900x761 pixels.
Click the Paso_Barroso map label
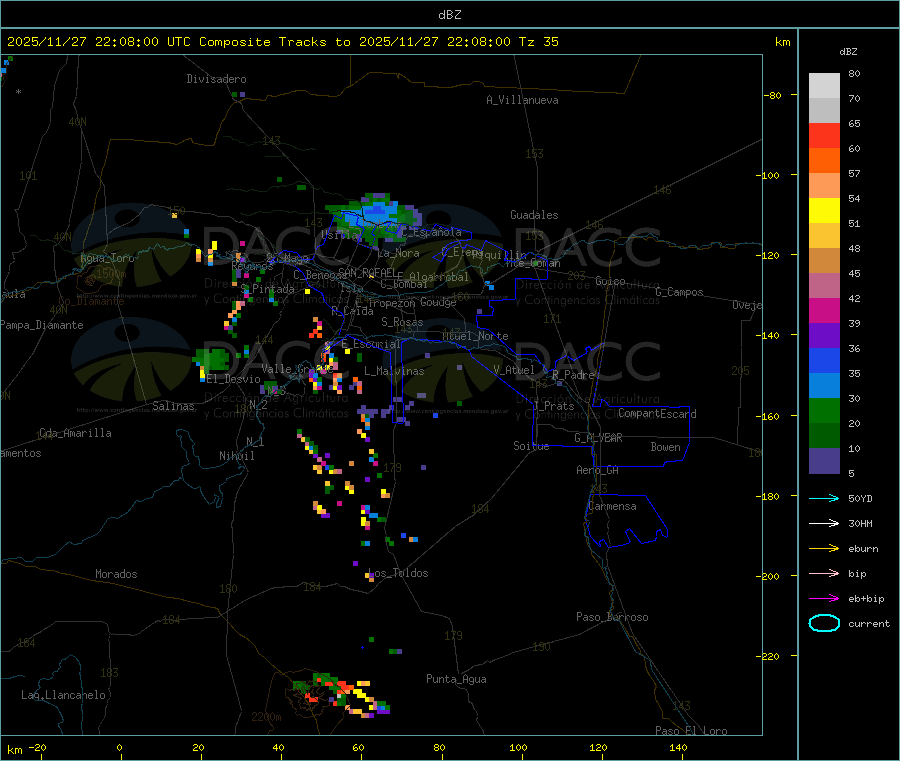(612, 617)
